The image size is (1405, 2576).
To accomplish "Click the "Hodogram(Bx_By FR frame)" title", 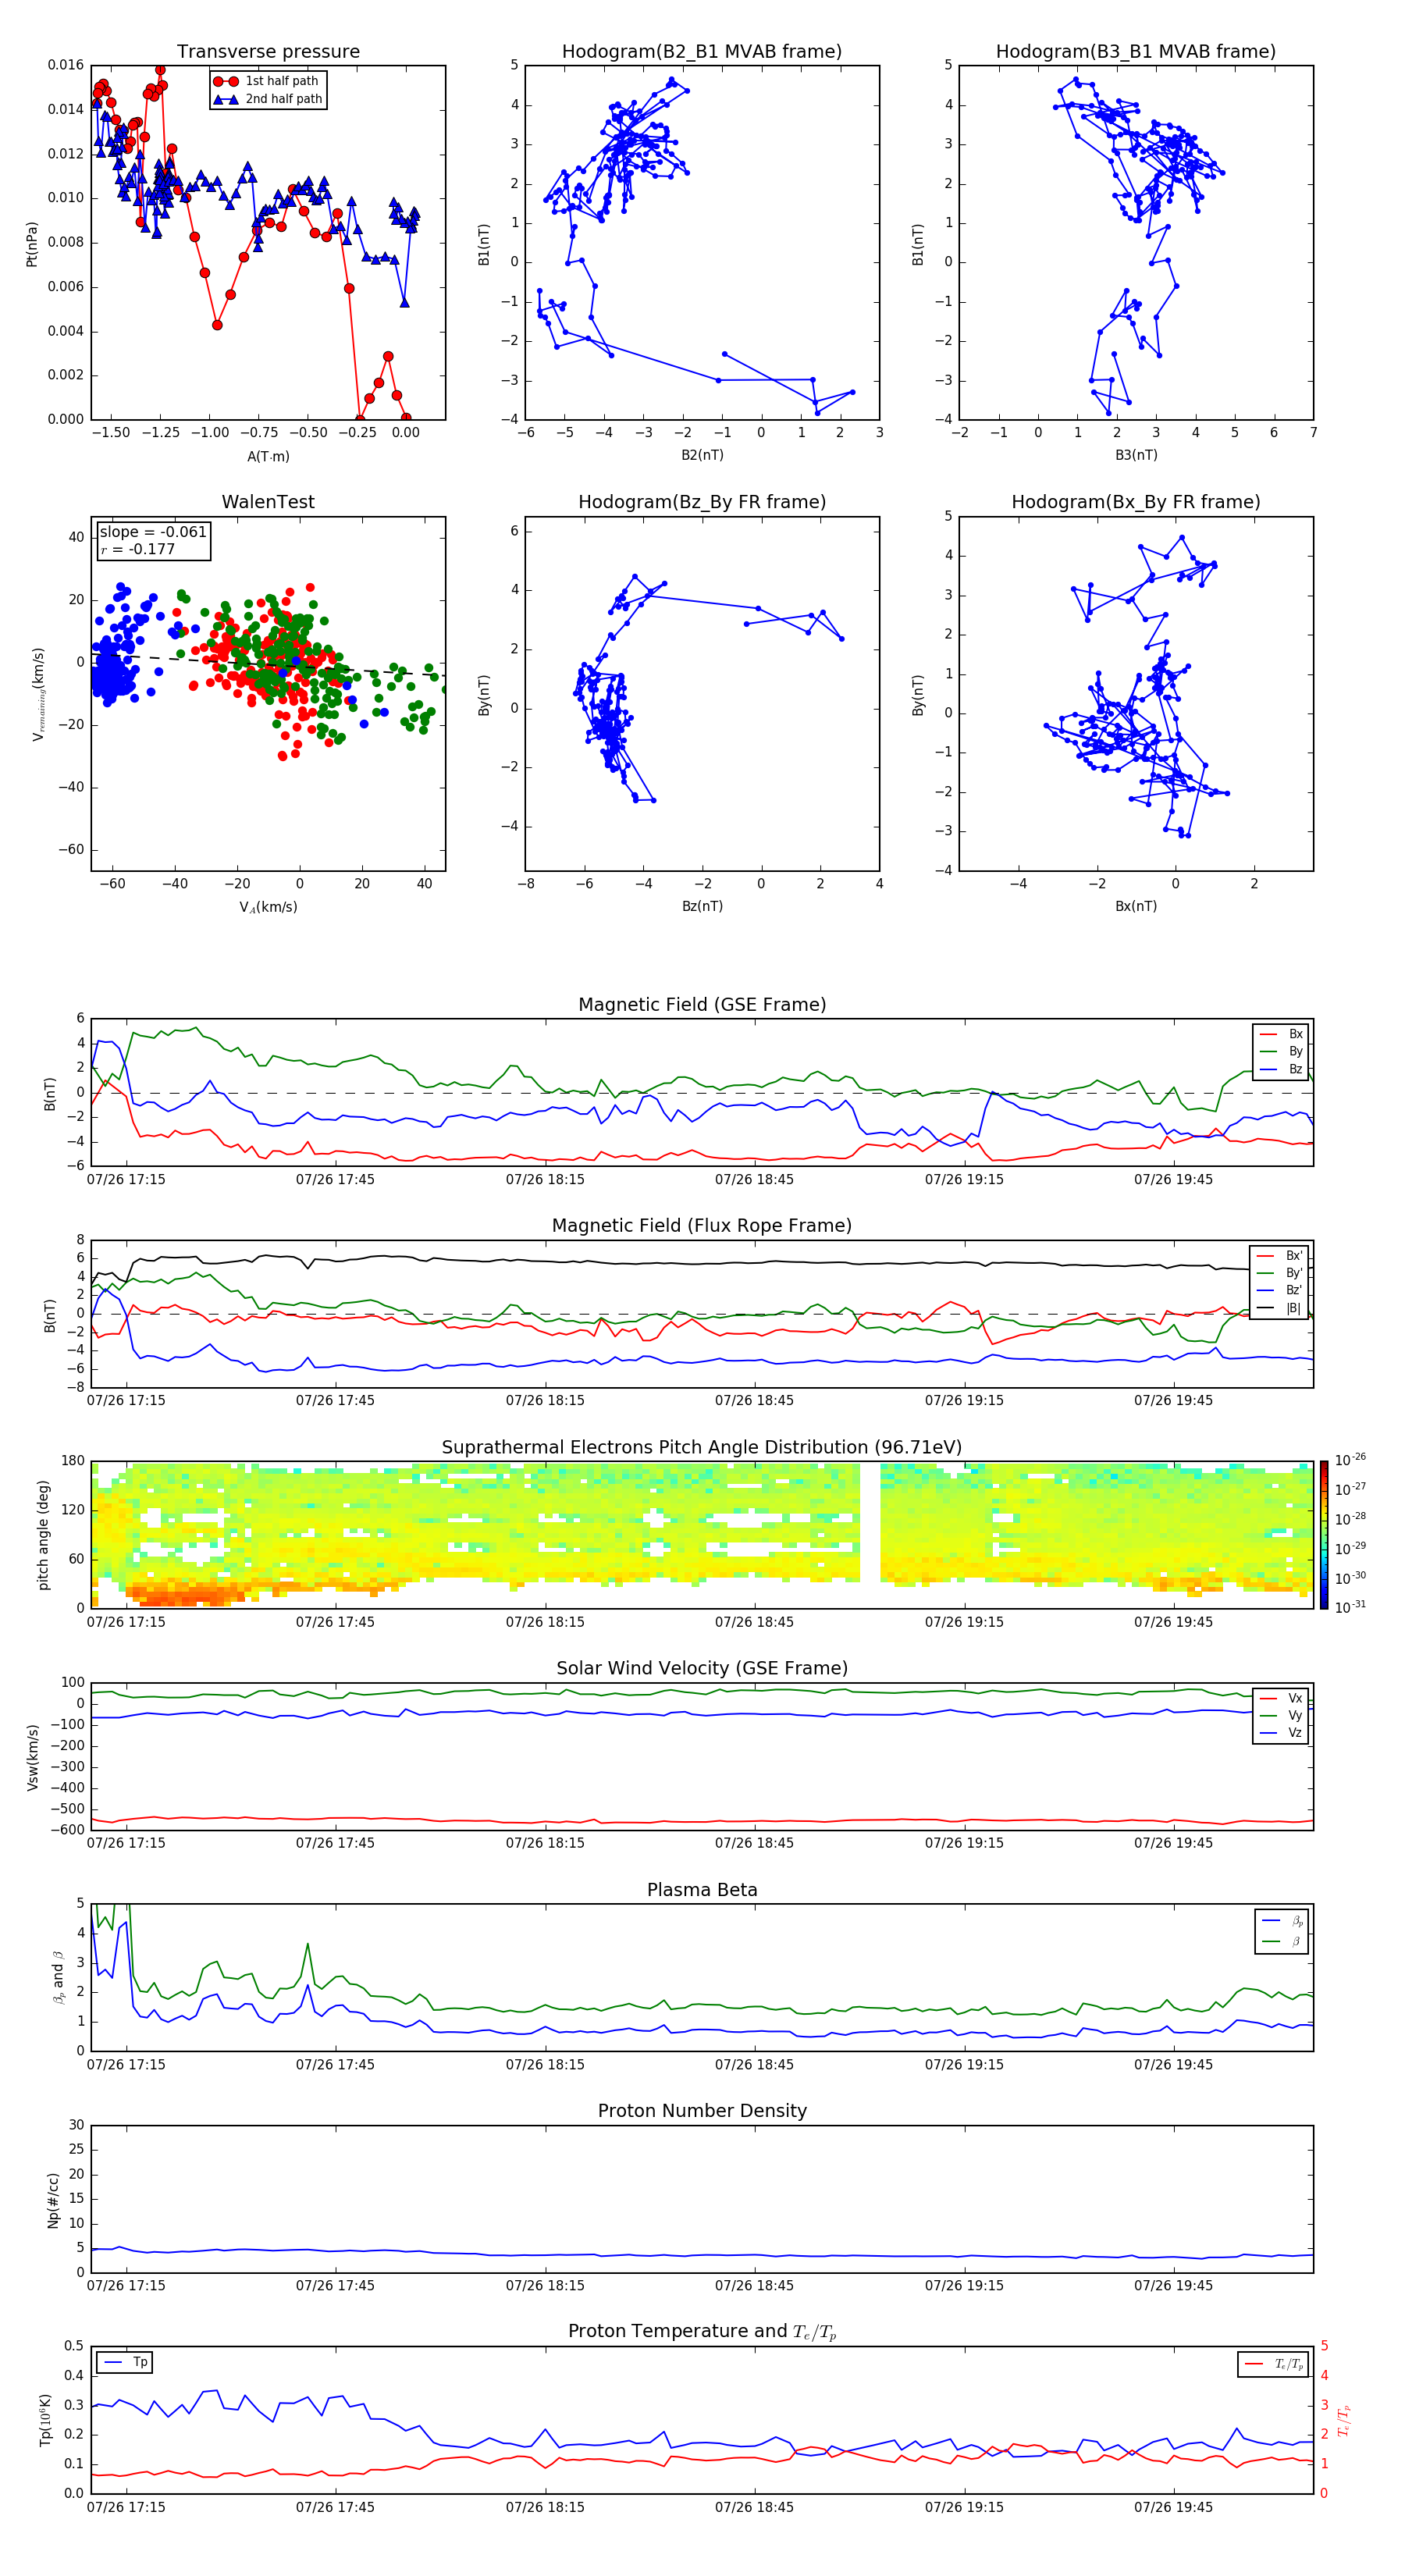I will coord(1136,502).
